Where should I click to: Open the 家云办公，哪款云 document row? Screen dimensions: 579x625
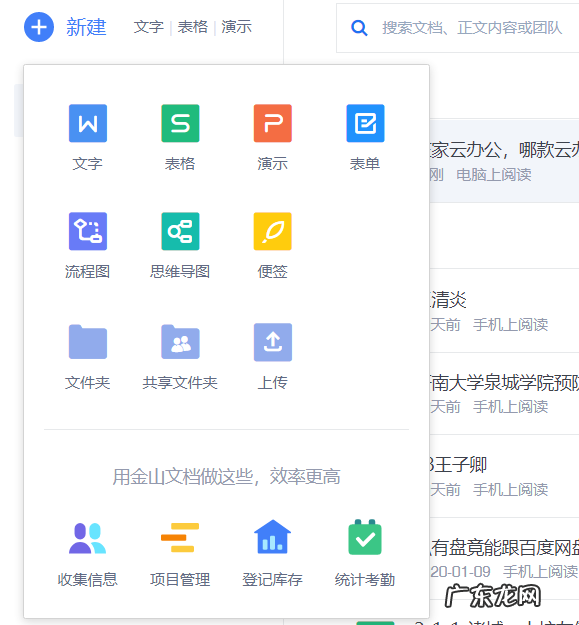(504, 161)
